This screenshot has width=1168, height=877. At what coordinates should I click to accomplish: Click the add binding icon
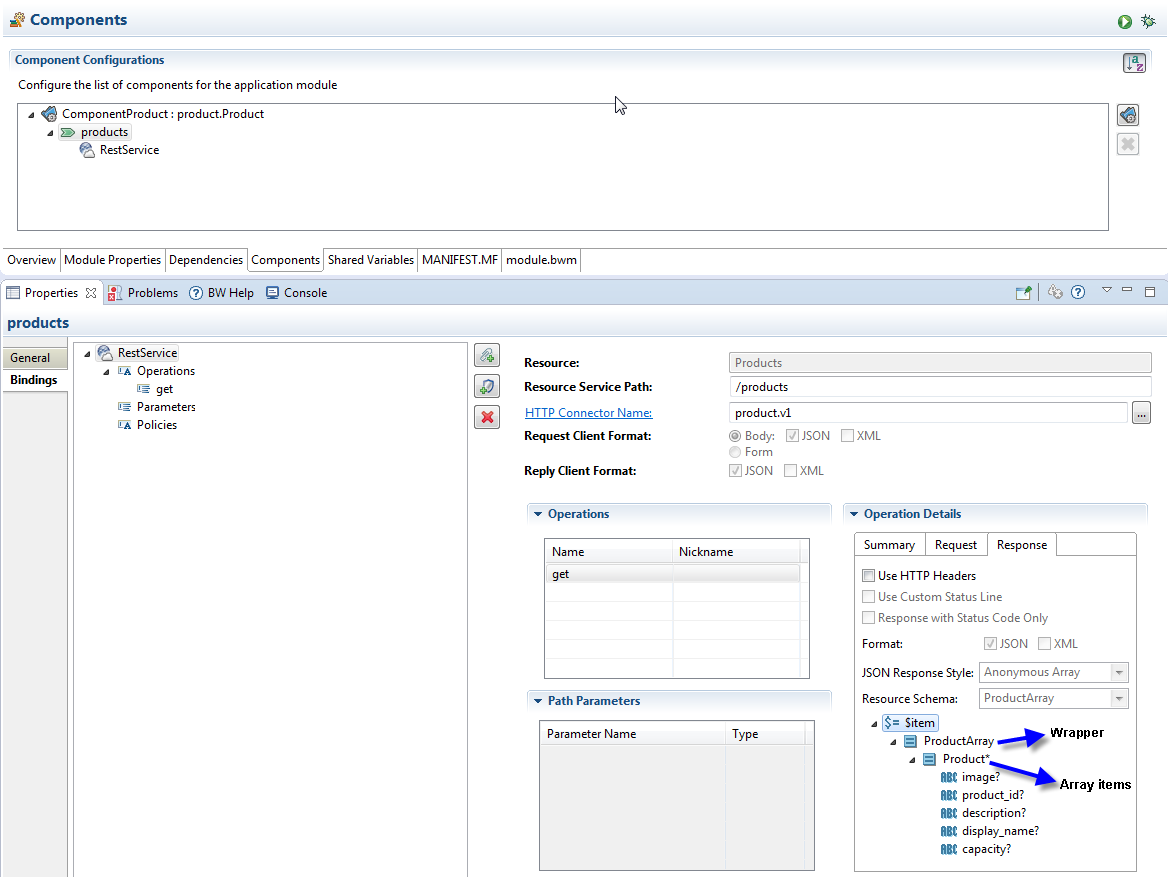[x=486, y=355]
